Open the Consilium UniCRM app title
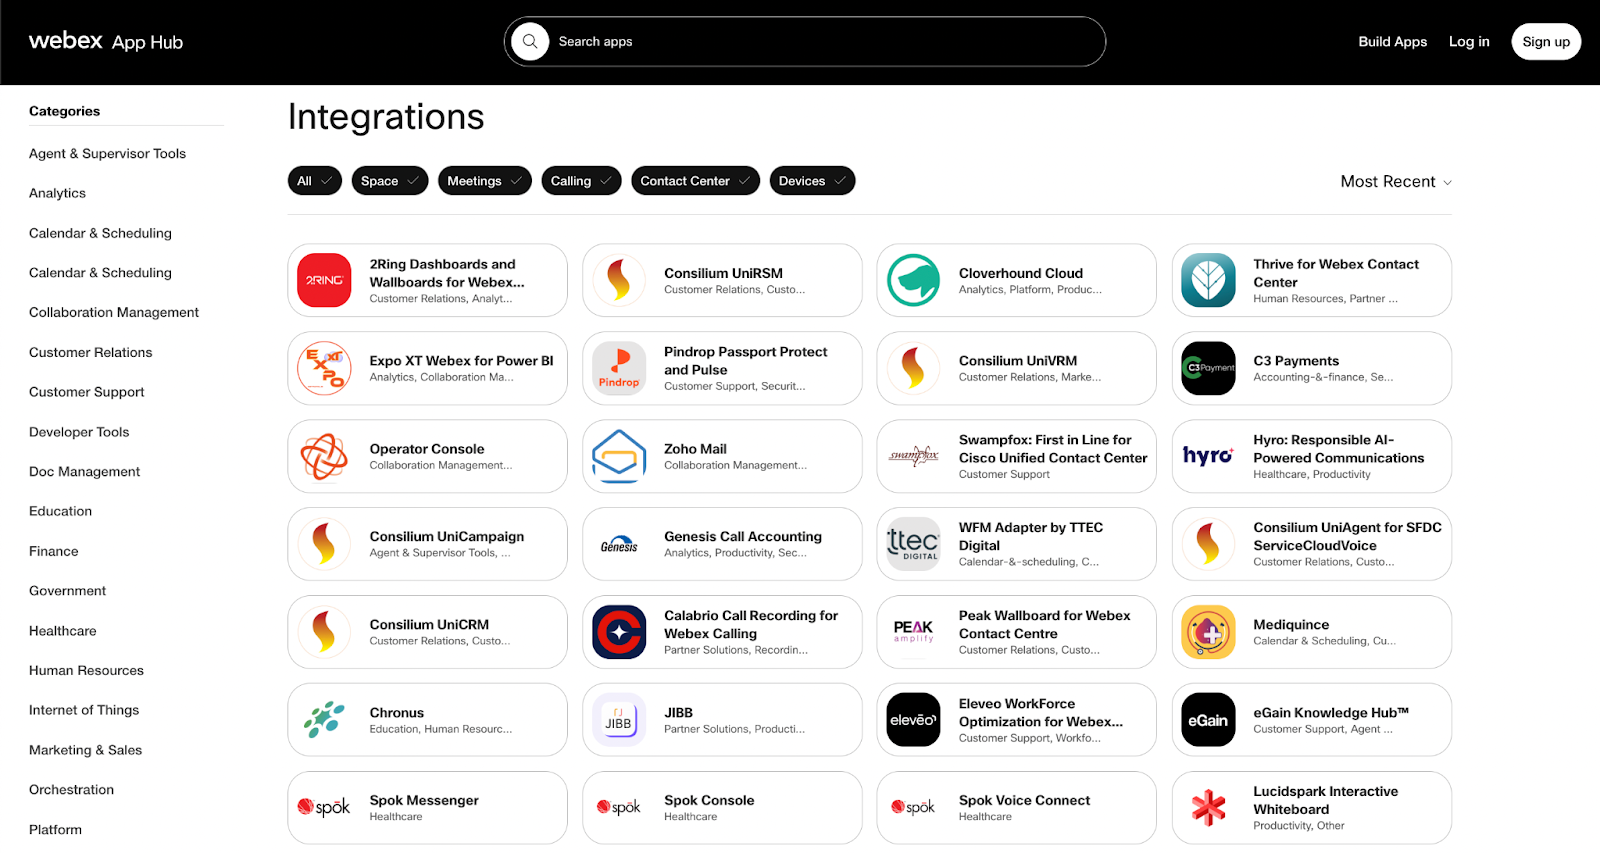 (429, 625)
